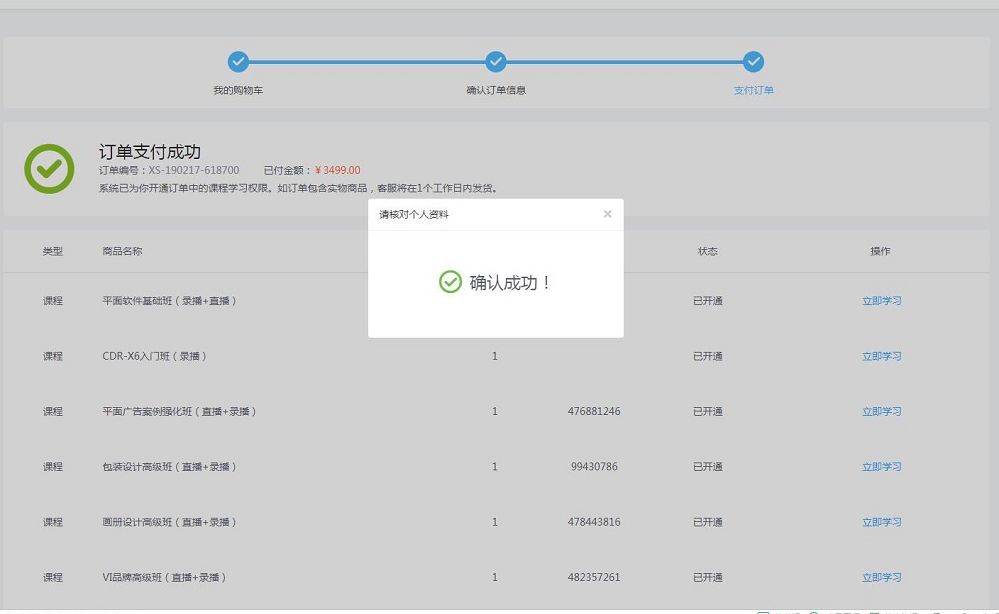The width and height of the screenshot is (999, 614).
Task: Open 立即学习 for 平面软件基础班 course
Action: point(881,299)
